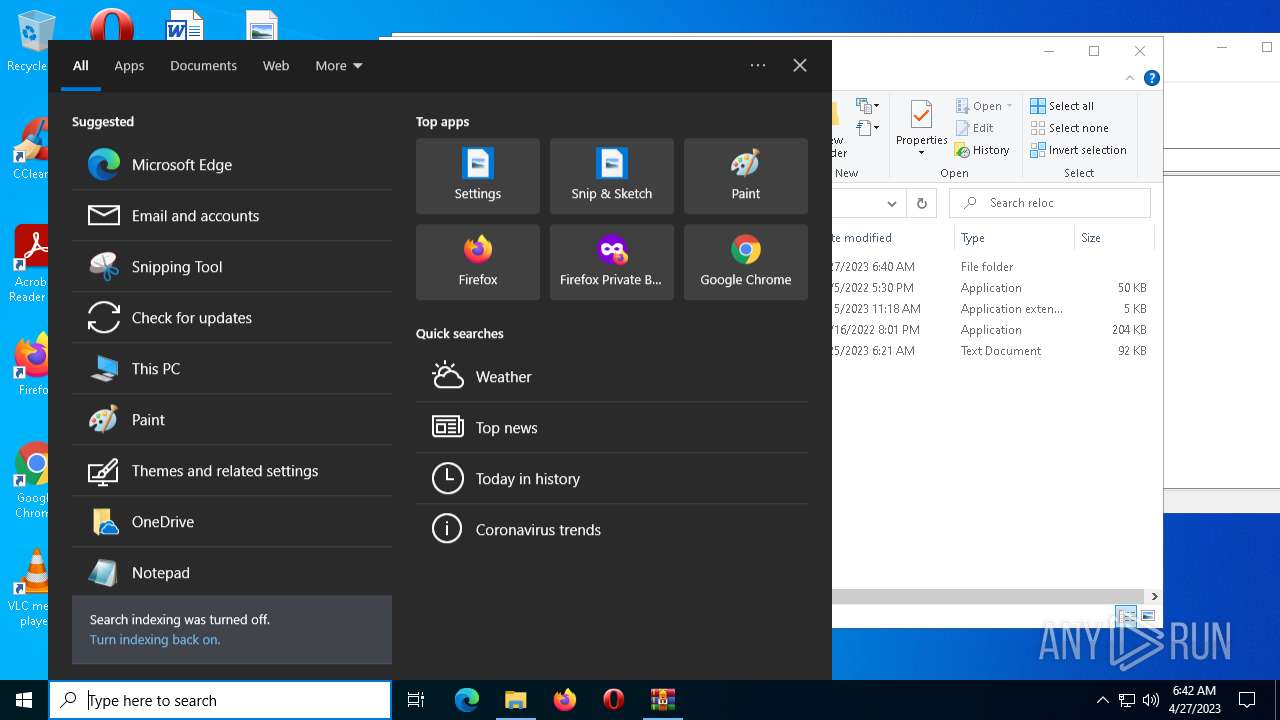Screen dimensions: 1280x720
Task: Open OneDrive from suggestions
Action: click(x=232, y=522)
